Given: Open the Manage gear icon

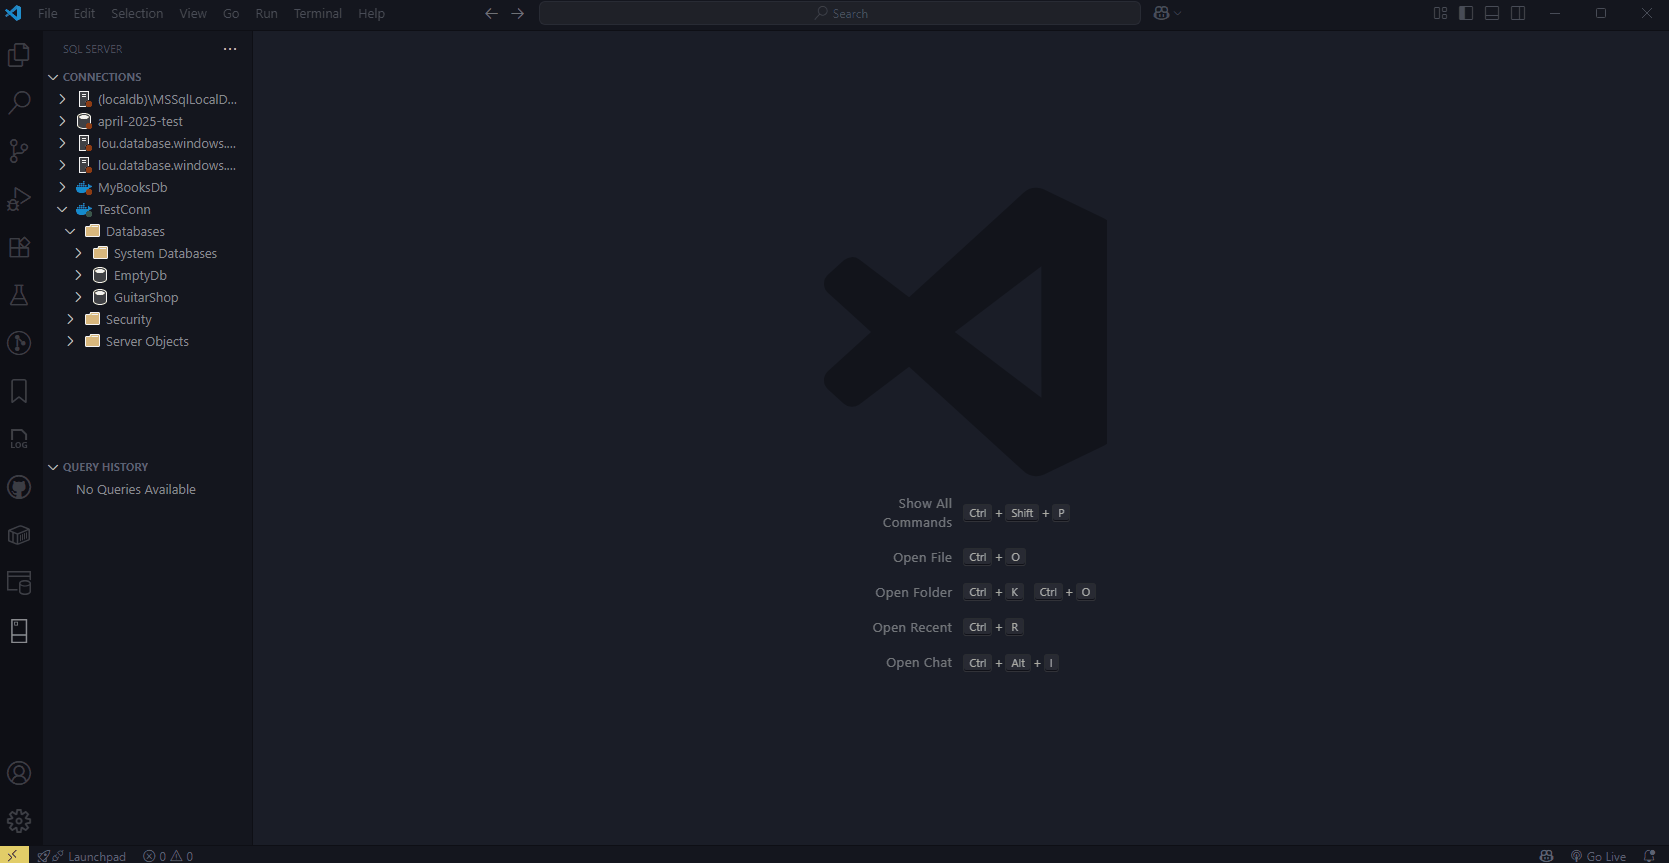Looking at the screenshot, I should (19, 821).
